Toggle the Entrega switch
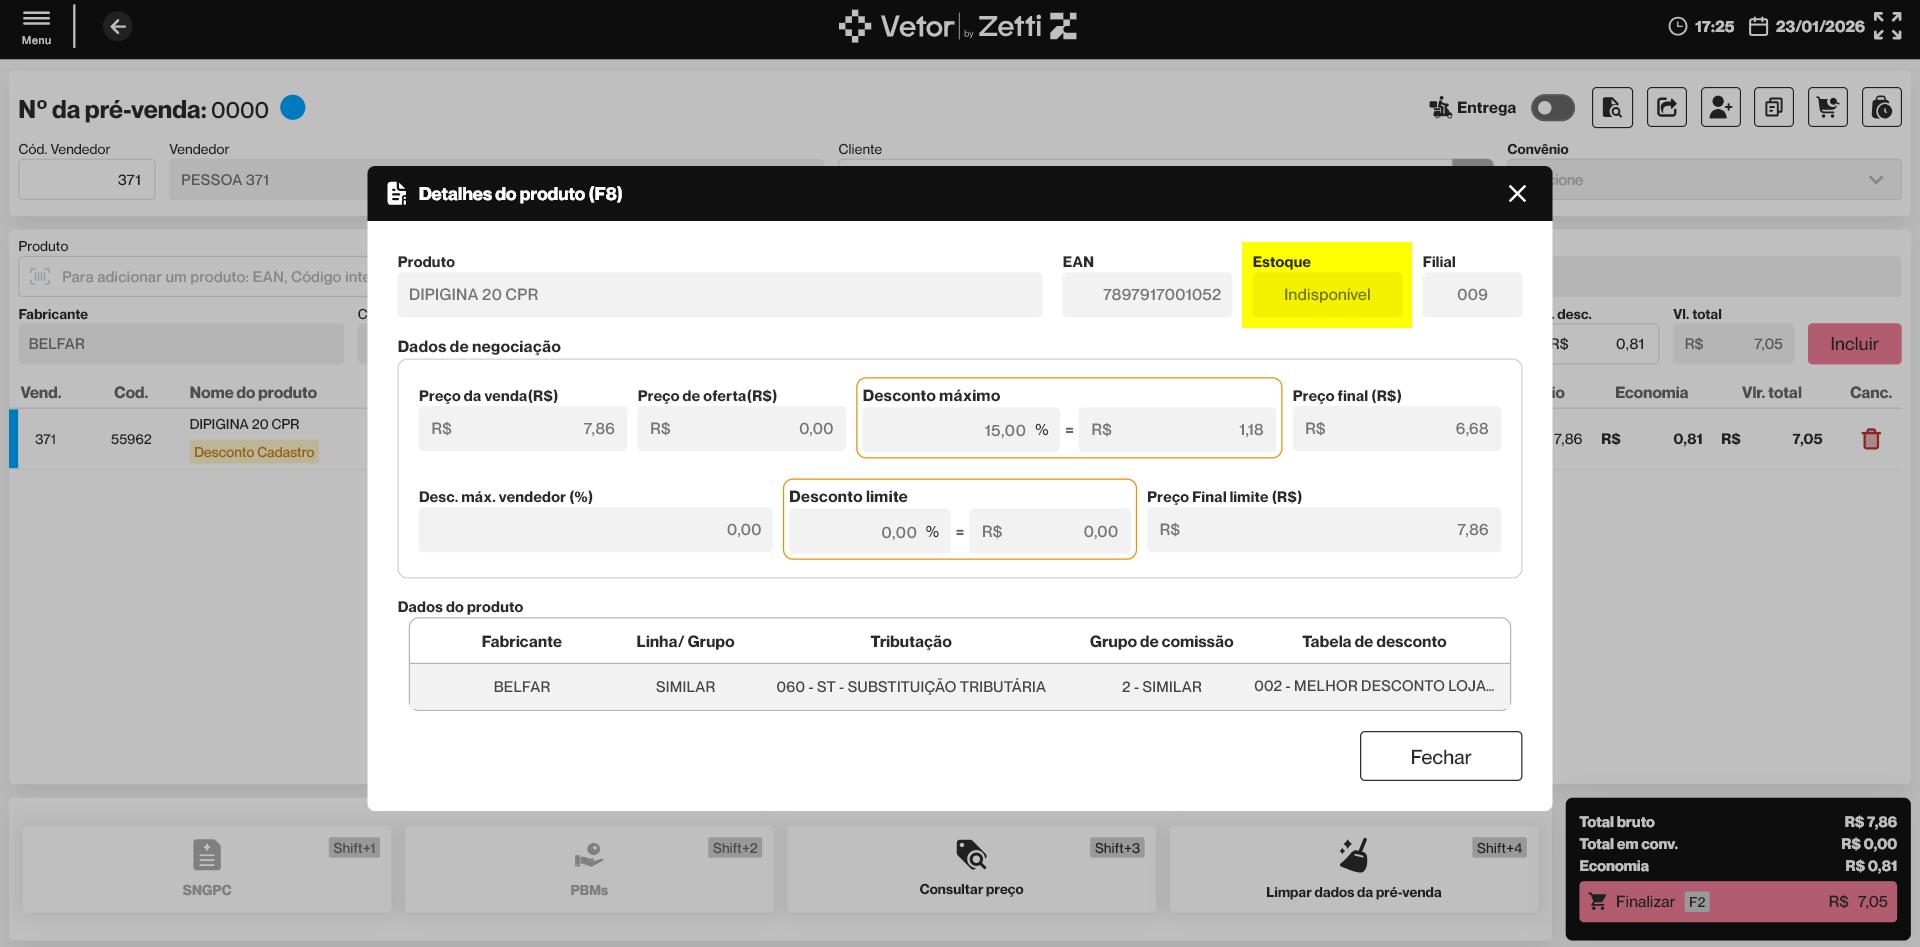This screenshot has height=947, width=1920. [1553, 108]
